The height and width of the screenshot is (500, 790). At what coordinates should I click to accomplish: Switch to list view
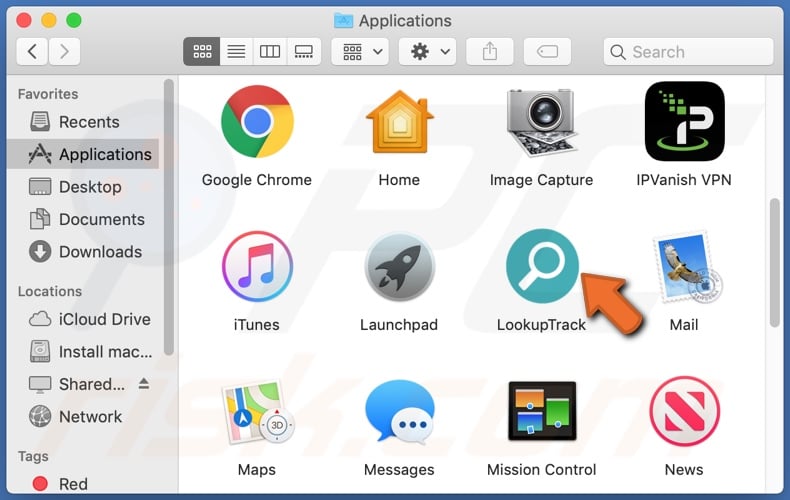pos(236,51)
